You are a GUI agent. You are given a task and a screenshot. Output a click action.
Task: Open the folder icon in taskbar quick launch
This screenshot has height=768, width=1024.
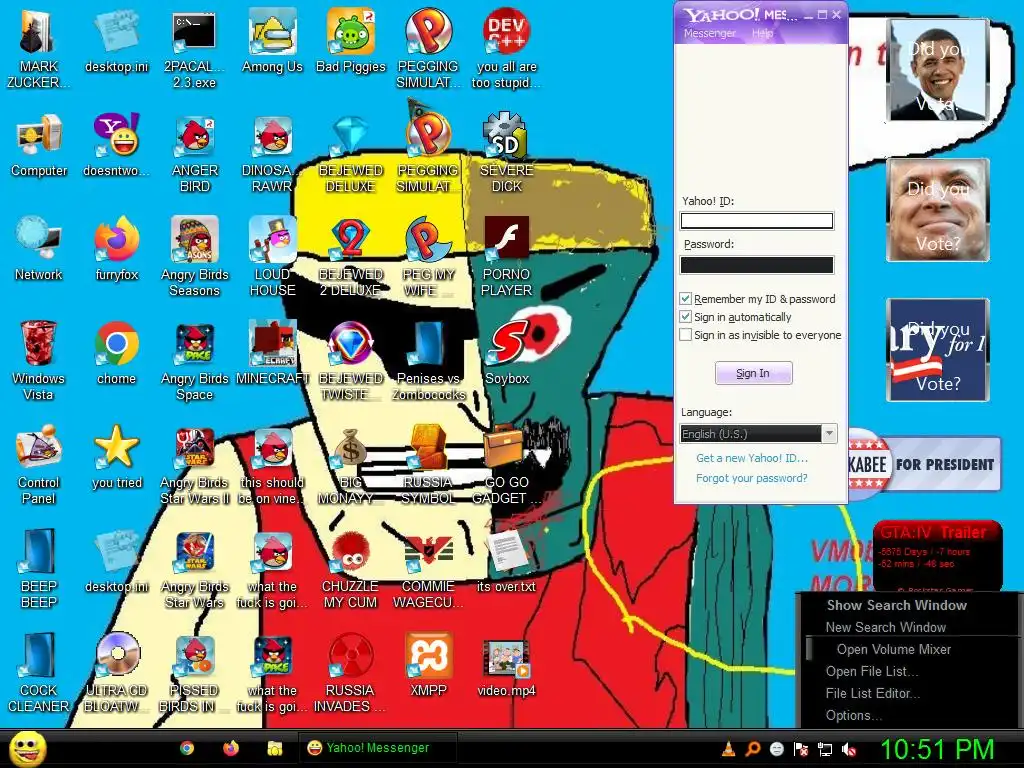[275, 748]
